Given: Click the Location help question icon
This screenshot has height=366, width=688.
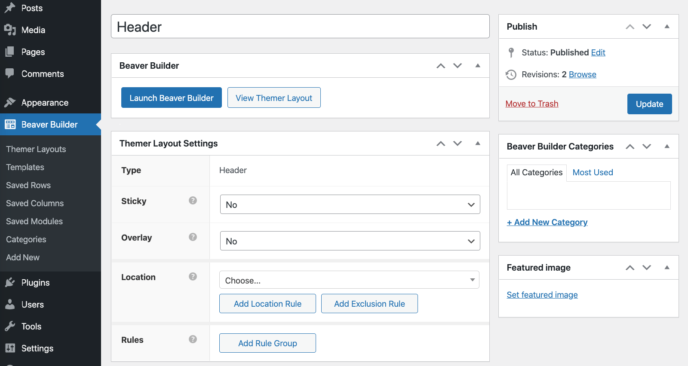Looking at the screenshot, I should (x=193, y=276).
